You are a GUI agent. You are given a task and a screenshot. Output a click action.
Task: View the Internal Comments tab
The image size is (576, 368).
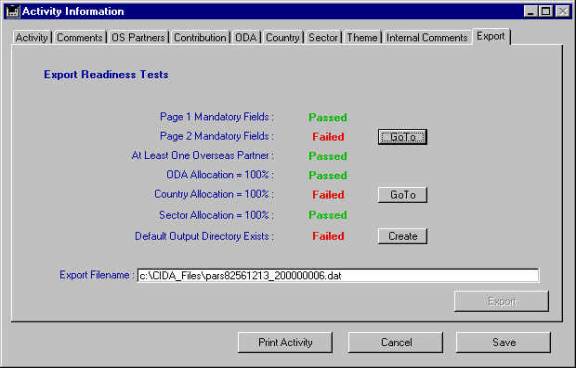(427, 37)
